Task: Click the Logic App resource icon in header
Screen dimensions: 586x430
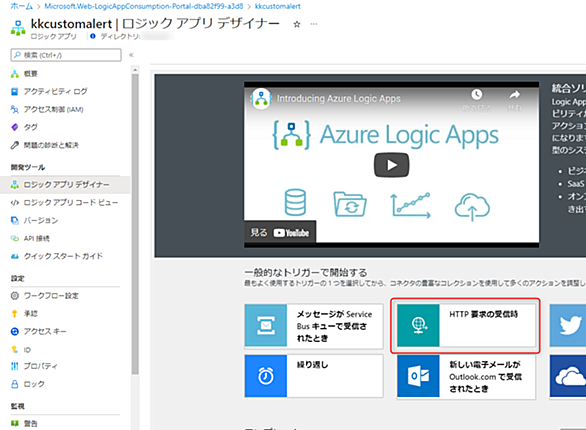Action: coord(18,28)
